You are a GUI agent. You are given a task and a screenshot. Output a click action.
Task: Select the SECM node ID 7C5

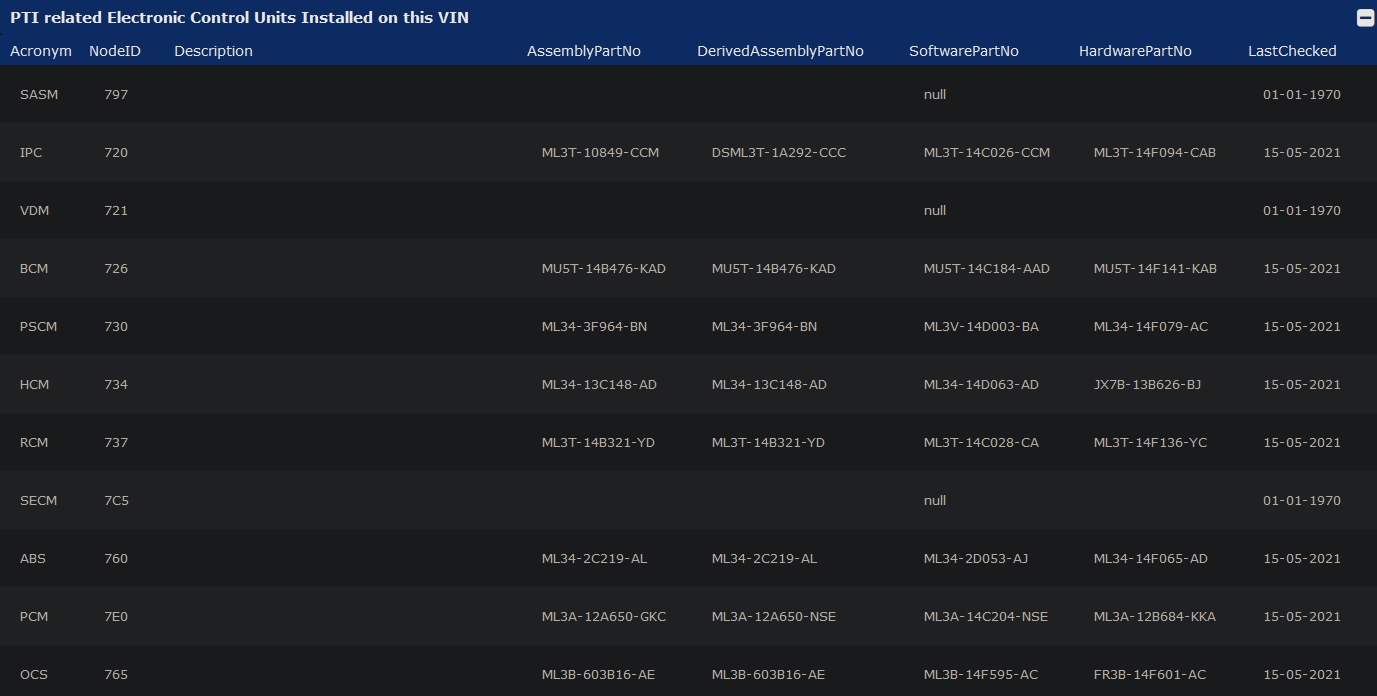click(x=116, y=501)
